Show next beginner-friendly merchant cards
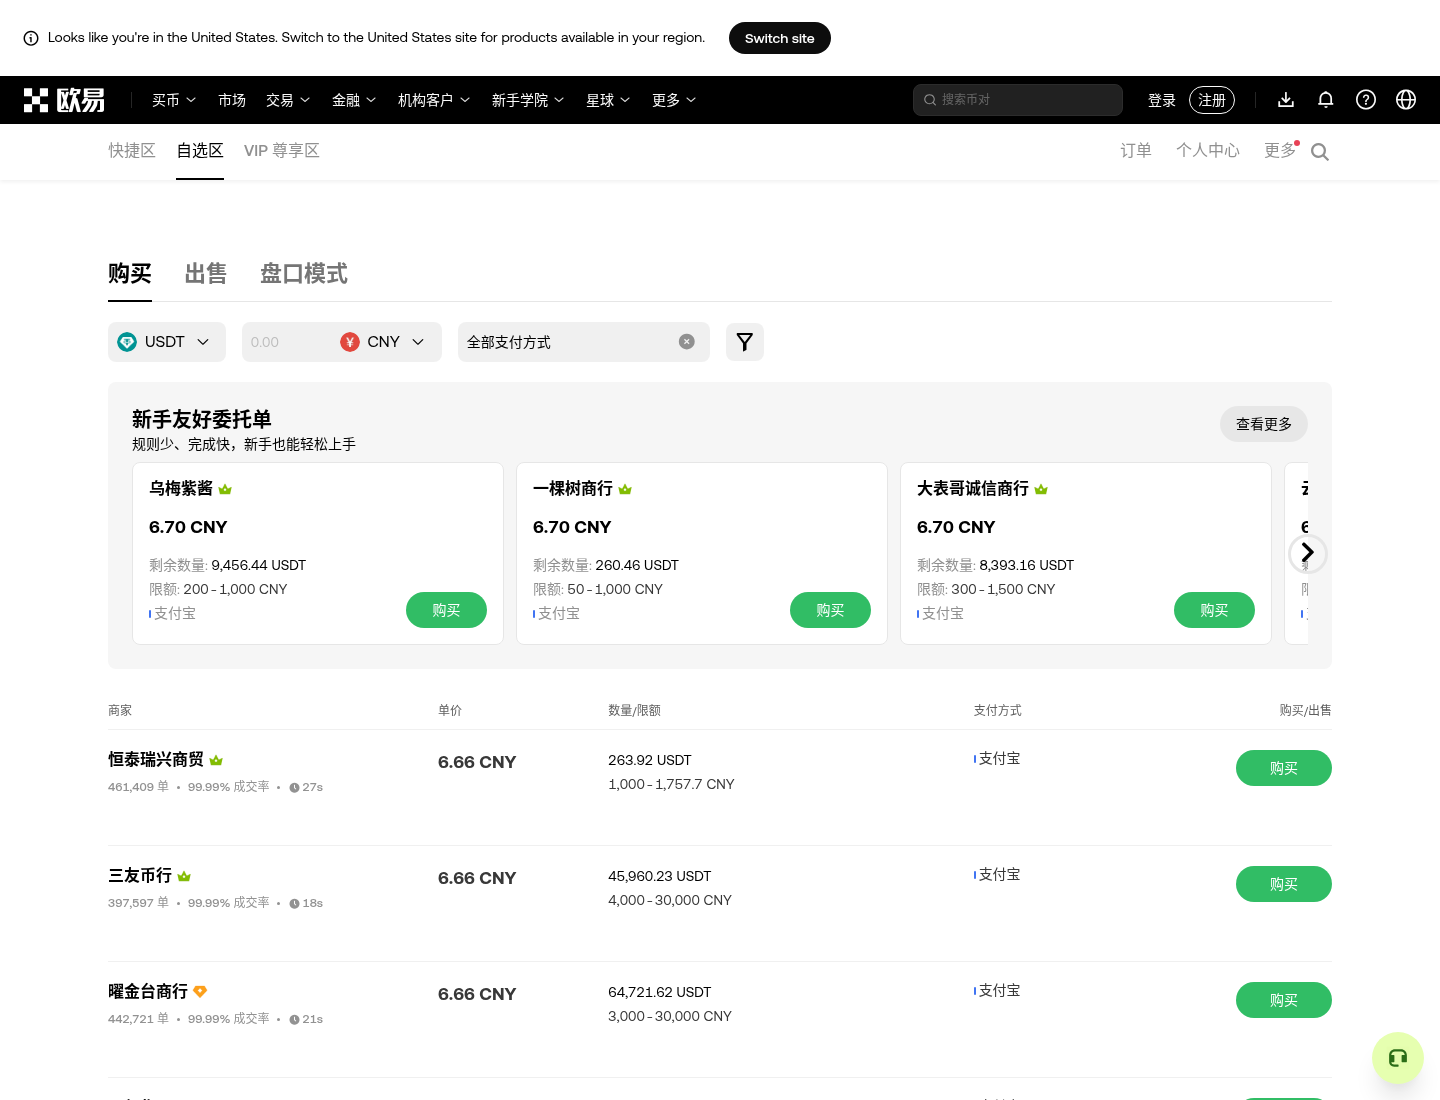The image size is (1440, 1100). 1308,553
